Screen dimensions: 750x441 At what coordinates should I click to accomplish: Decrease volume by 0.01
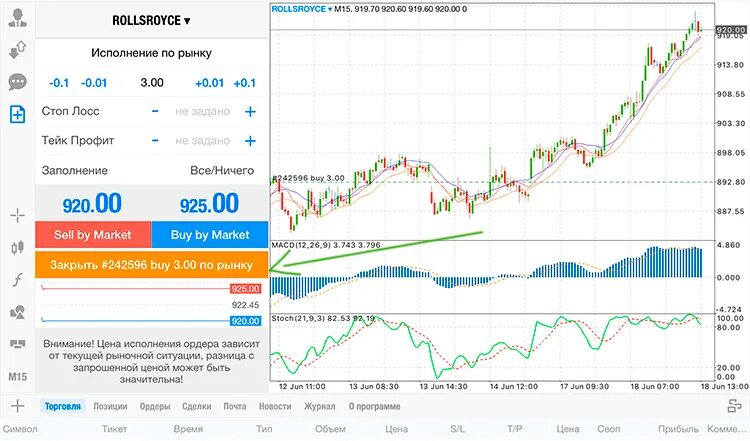pyautogui.click(x=94, y=83)
